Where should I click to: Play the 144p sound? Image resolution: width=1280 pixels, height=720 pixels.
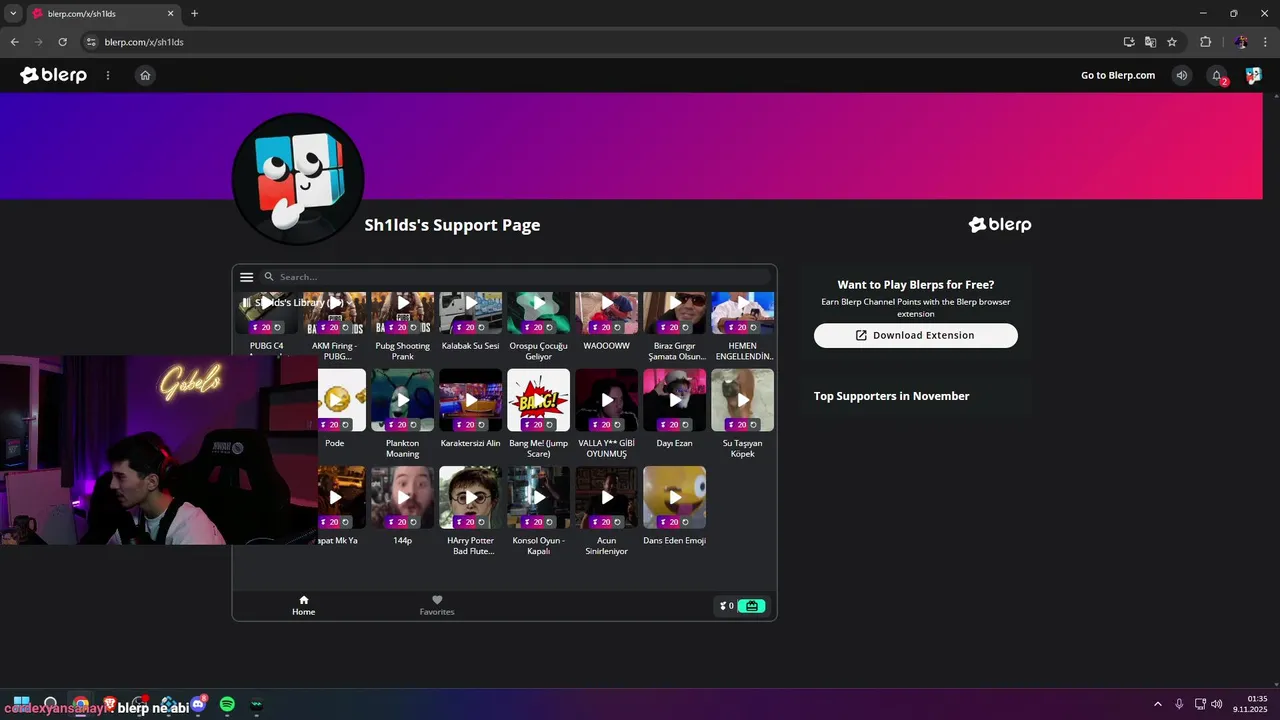(x=403, y=497)
